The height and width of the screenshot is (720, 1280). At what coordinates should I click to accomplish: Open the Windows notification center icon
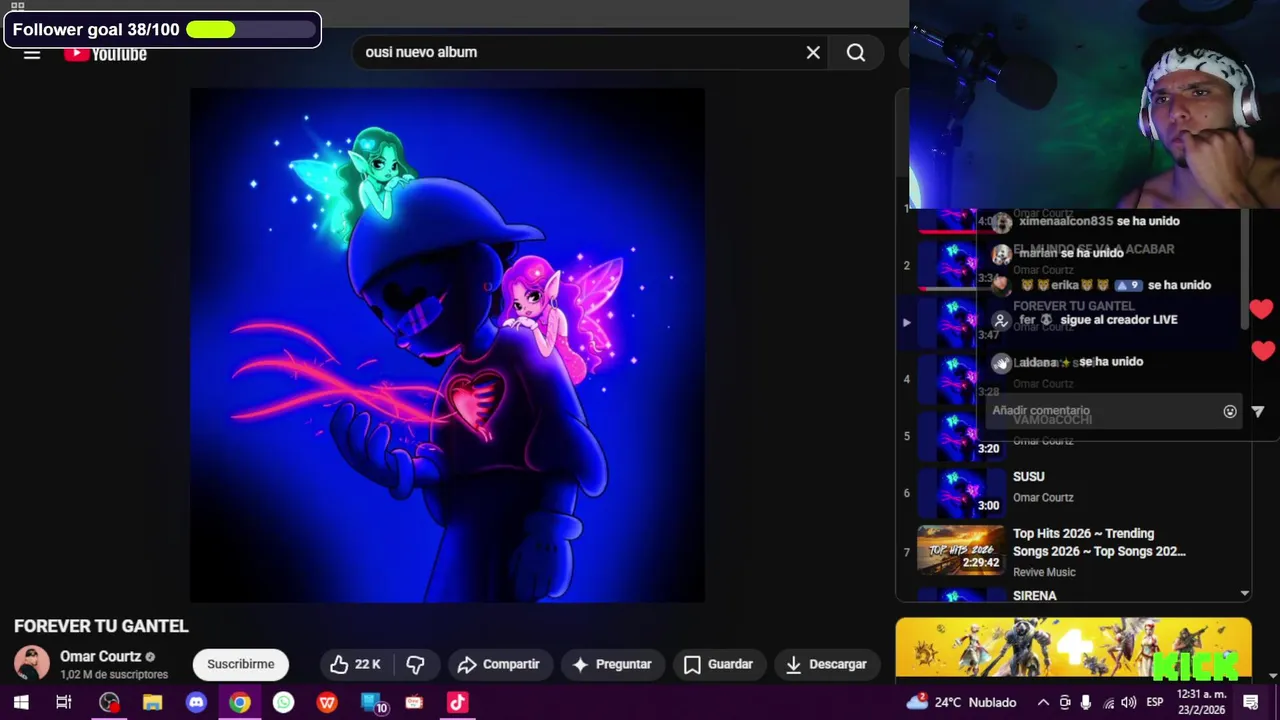[x=1251, y=703]
